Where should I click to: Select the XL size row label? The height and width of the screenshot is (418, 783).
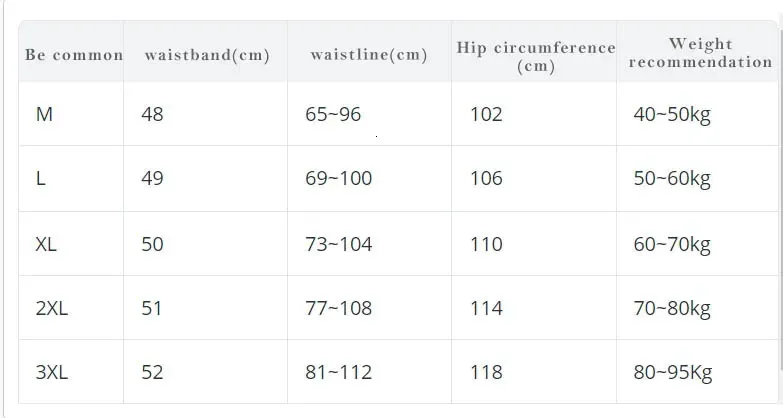[x=46, y=244]
